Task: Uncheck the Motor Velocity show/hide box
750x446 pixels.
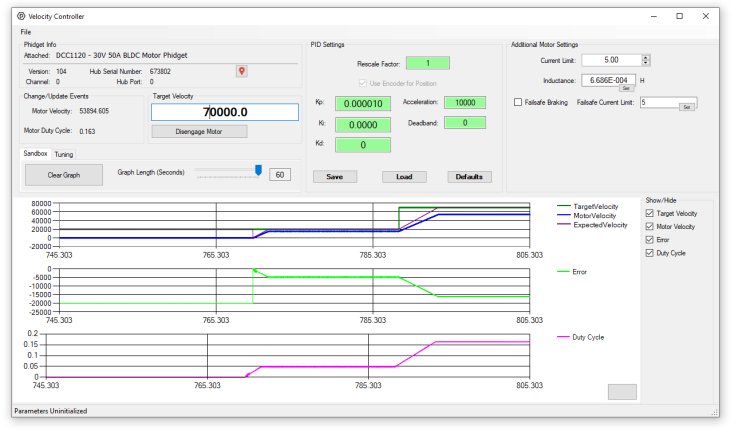Action: 650,226
